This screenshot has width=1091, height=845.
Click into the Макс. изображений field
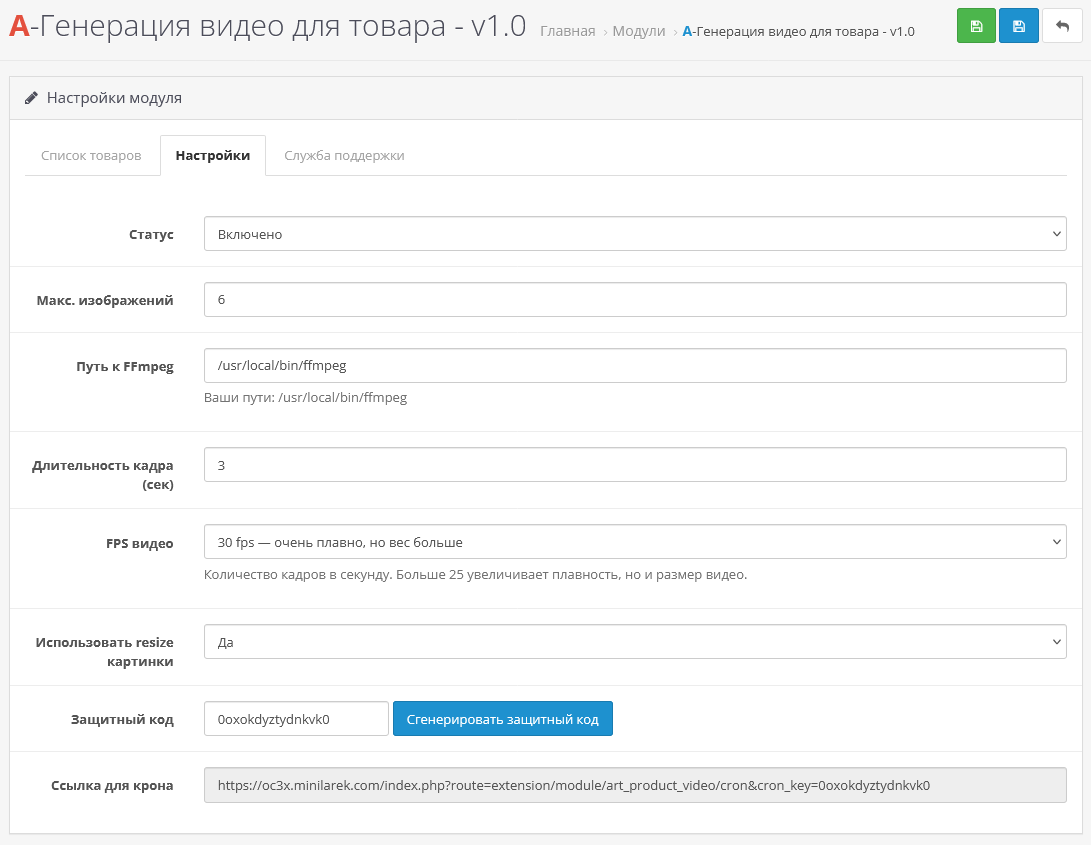click(x=635, y=300)
